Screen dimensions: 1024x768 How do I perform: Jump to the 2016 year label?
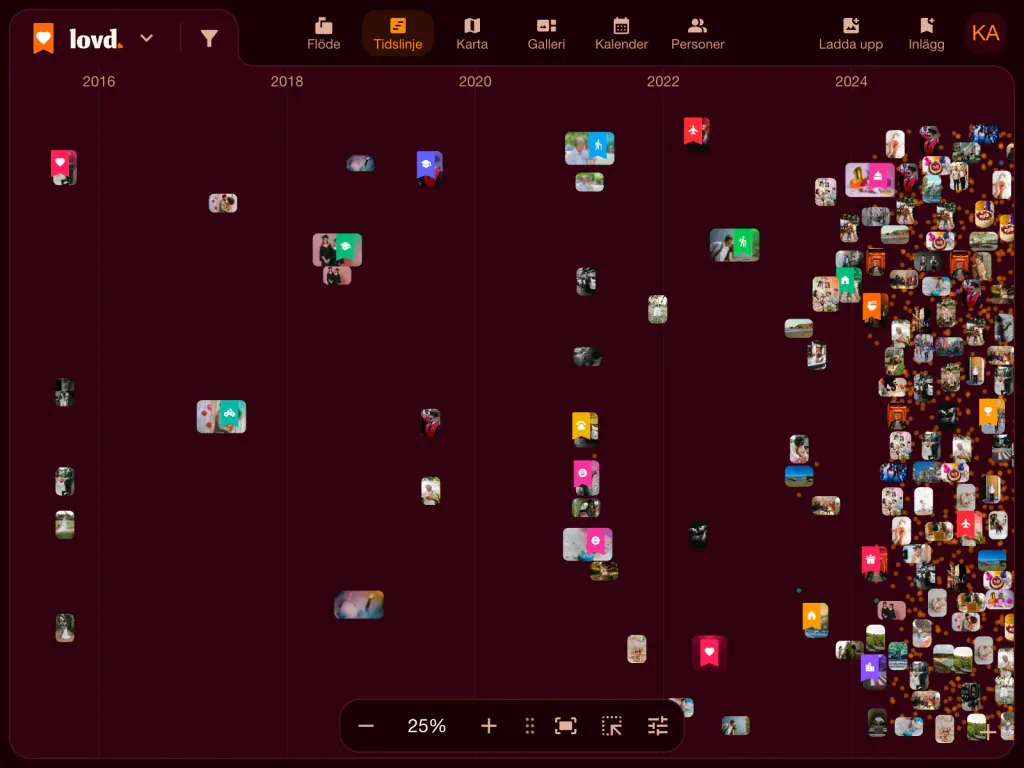(99, 82)
